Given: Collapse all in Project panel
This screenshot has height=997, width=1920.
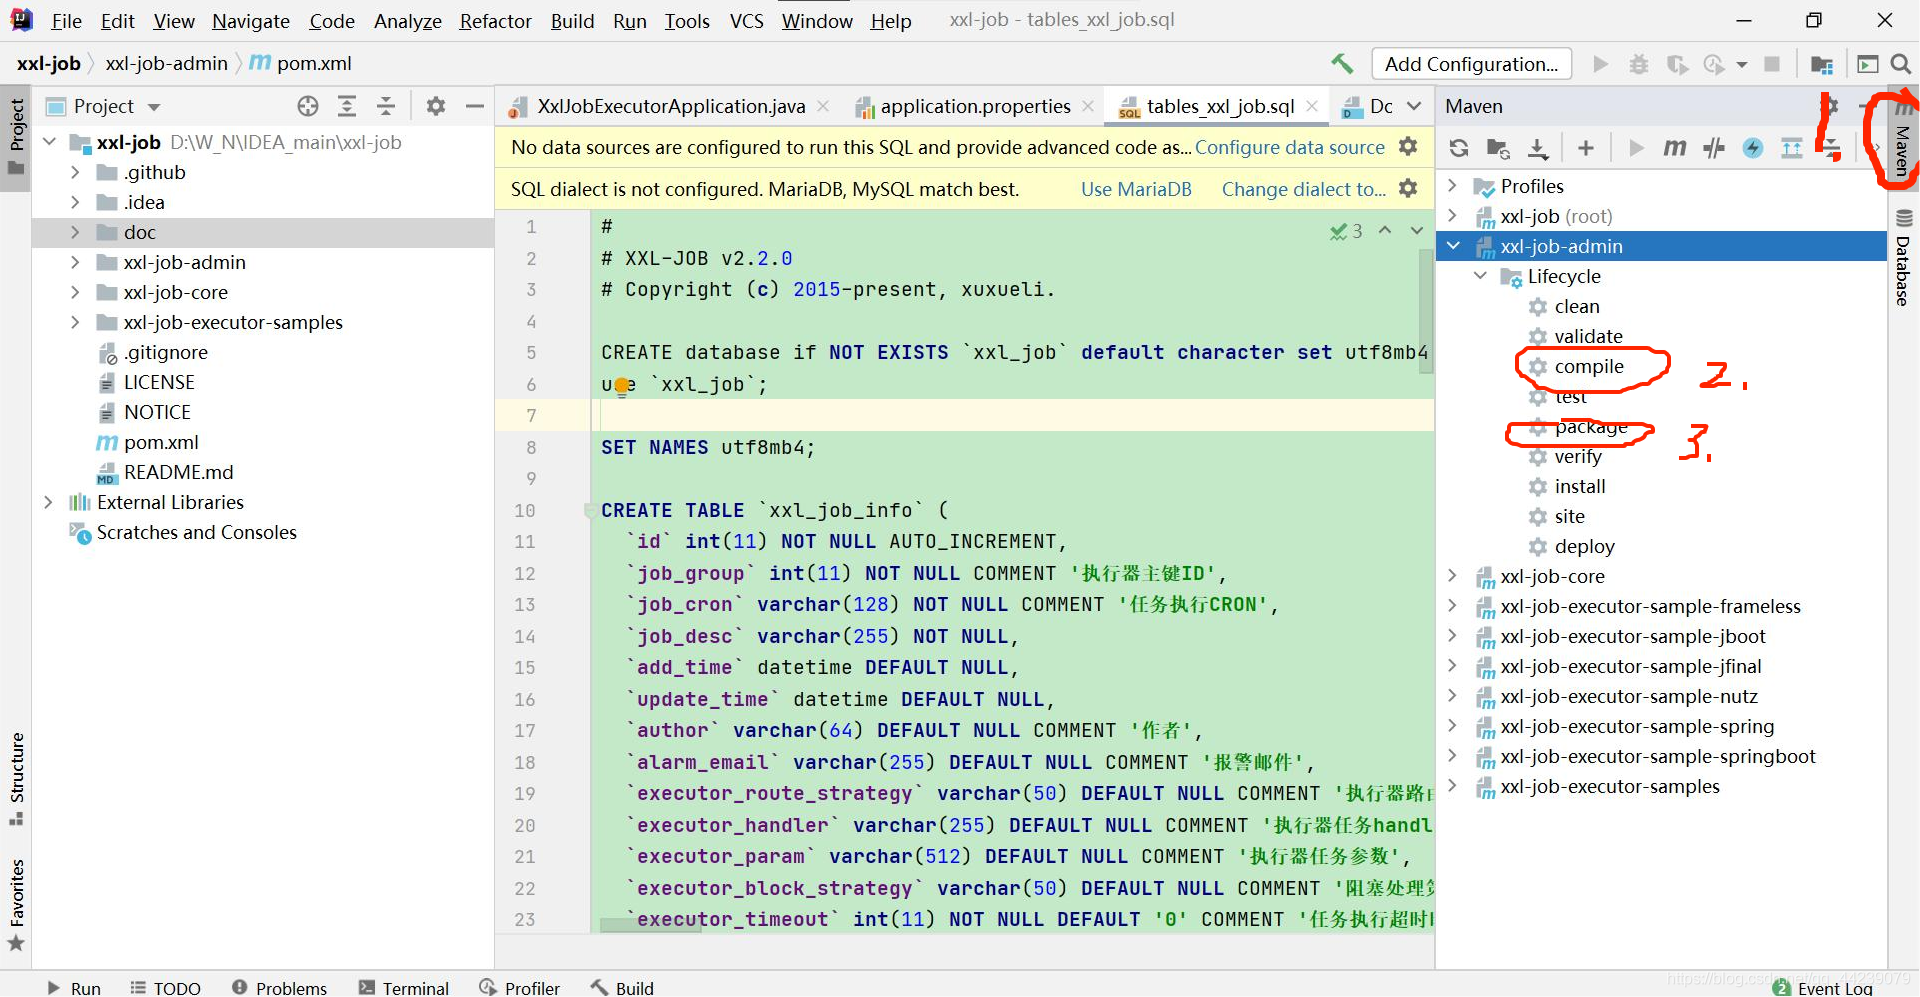Looking at the screenshot, I should point(386,106).
